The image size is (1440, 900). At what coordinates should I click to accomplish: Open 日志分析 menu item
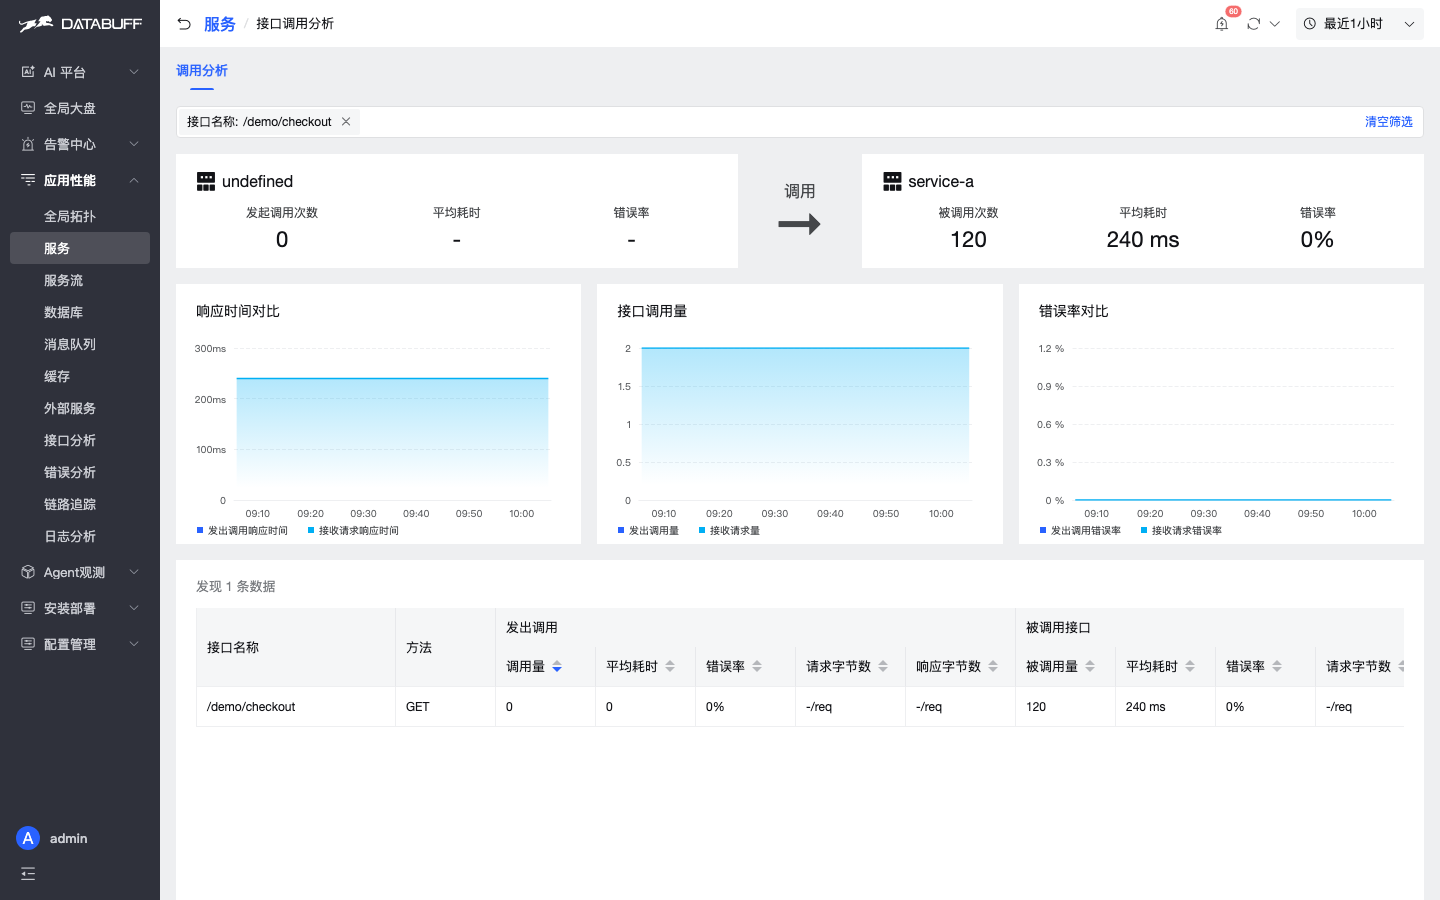[80, 536]
